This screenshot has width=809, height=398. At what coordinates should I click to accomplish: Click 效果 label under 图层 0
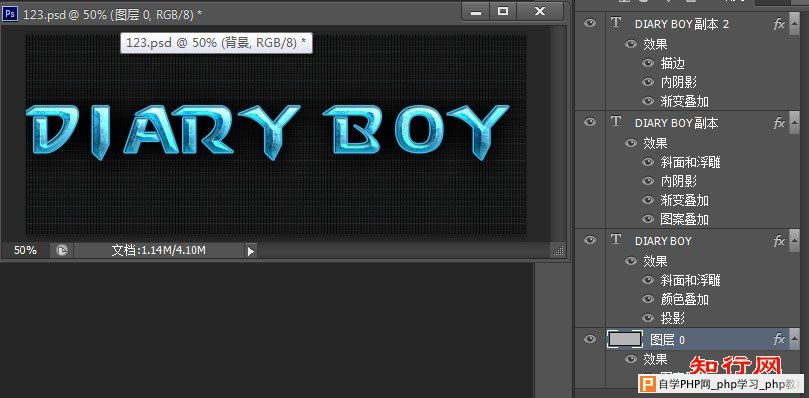tap(655, 359)
